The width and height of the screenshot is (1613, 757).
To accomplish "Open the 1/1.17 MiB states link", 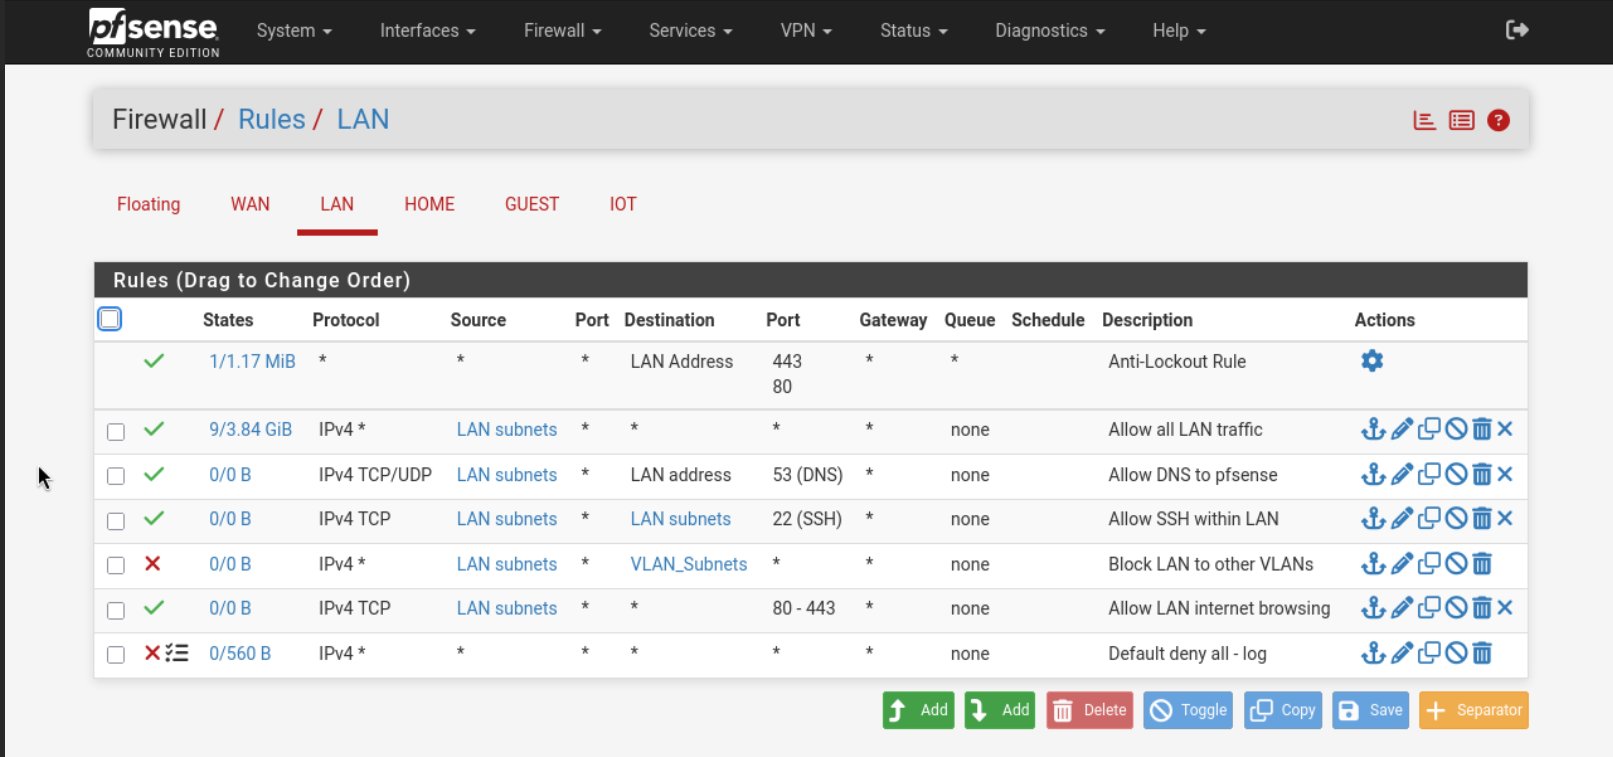I will 252,361.
